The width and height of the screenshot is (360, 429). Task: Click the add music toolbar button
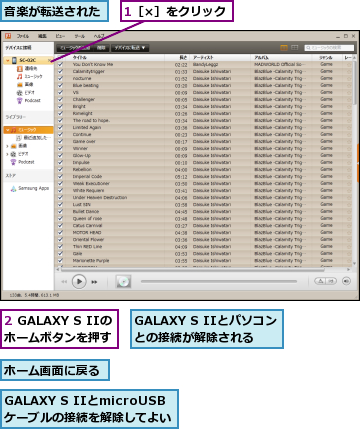click(75, 48)
